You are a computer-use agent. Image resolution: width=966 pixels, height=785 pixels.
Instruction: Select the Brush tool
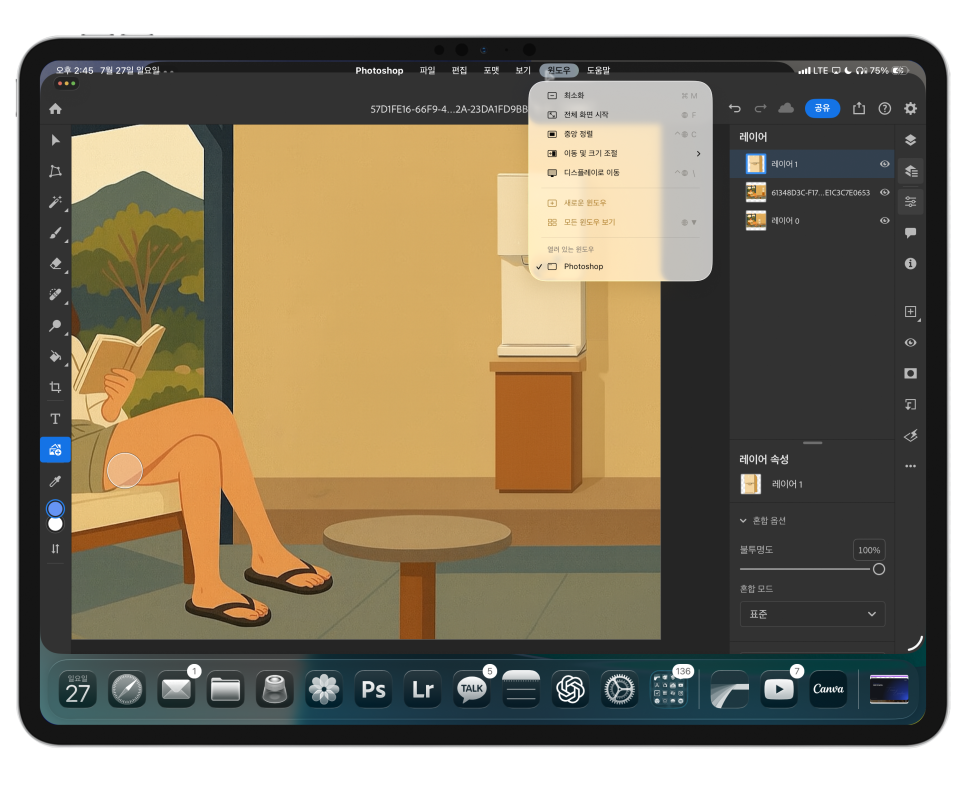click(x=55, y=233)
